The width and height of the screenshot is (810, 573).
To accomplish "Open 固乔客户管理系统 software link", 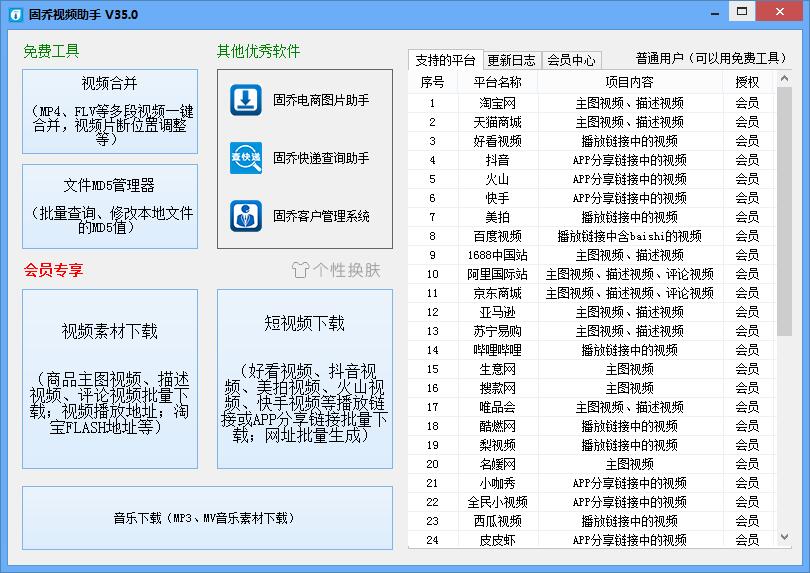I will pyautogui.click(x=321, y=216).
